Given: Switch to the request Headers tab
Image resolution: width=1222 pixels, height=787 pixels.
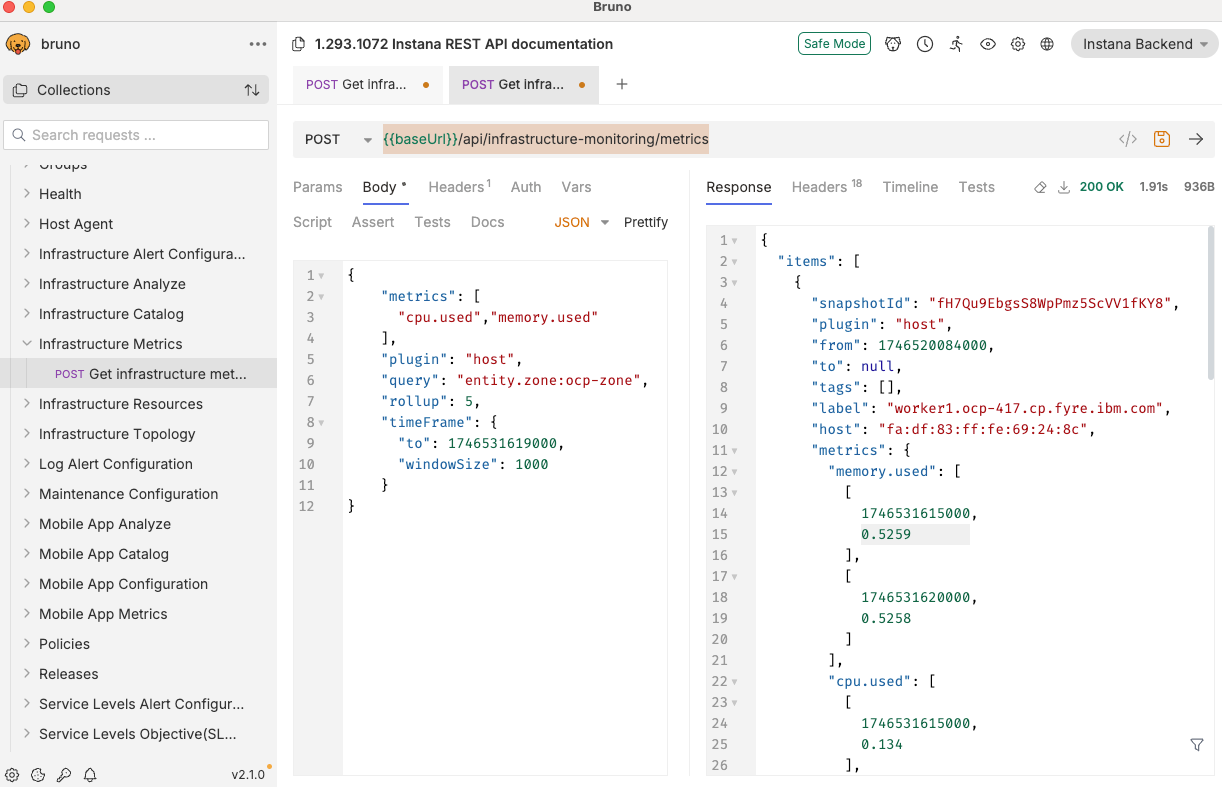Looking at the screenshot, I should pos(459,187).
